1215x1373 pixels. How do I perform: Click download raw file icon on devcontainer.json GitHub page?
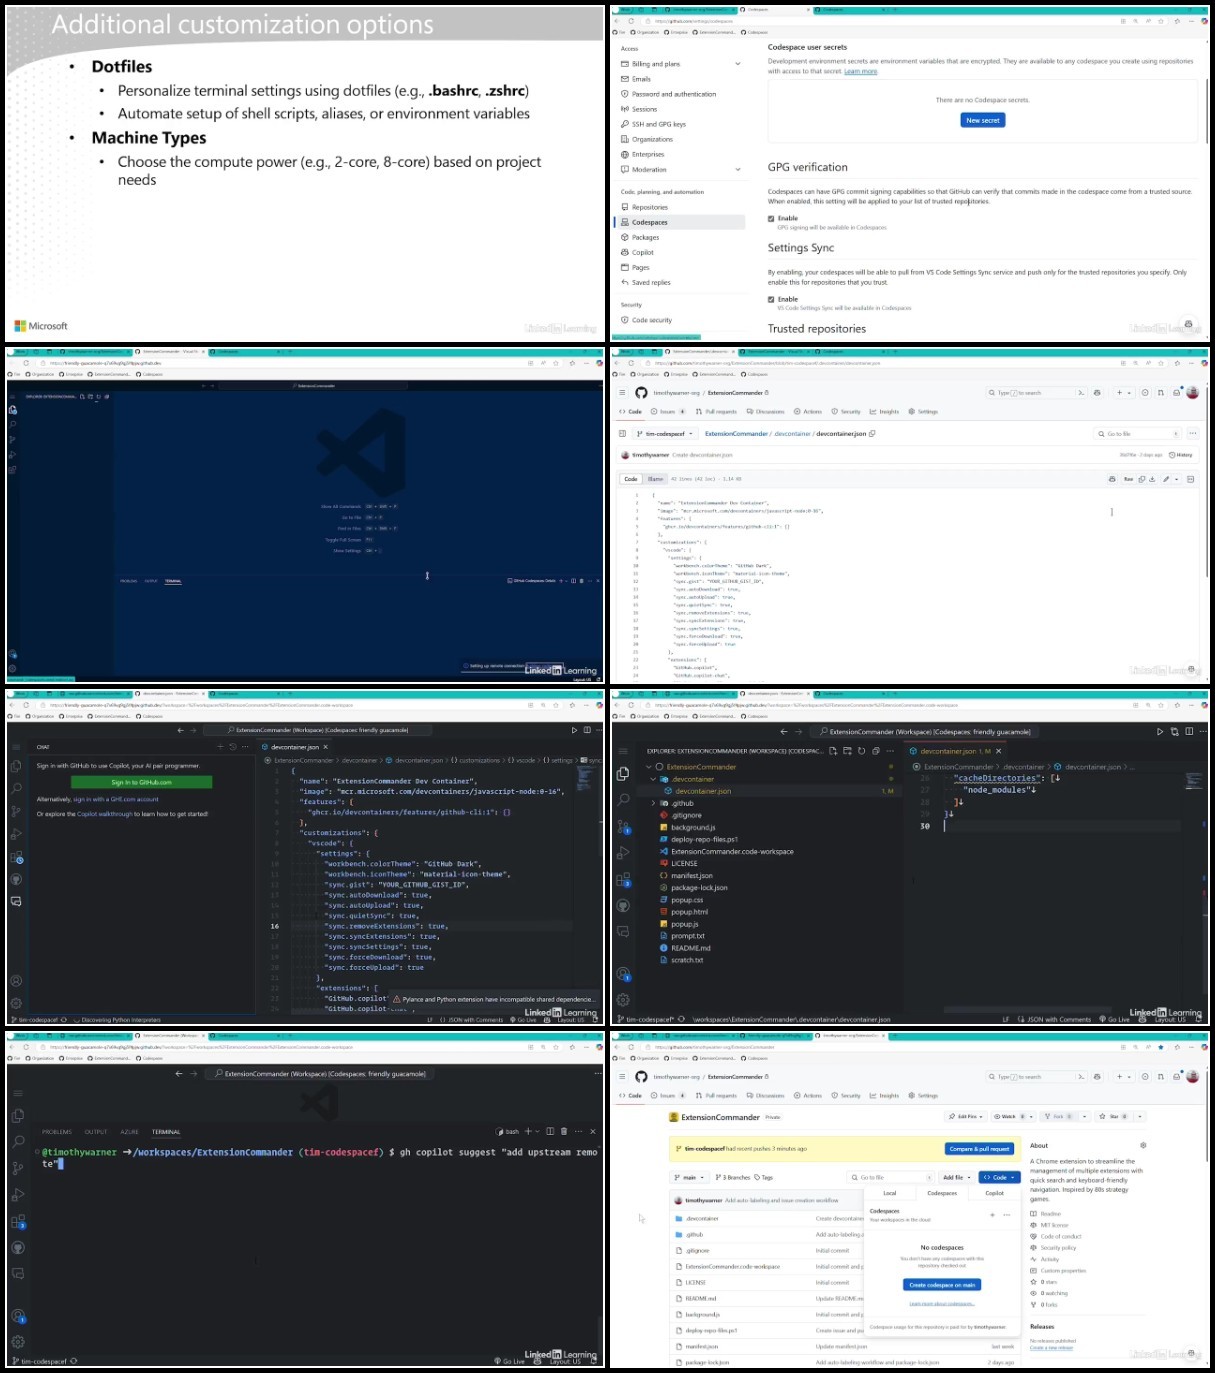pos(1152,479)
